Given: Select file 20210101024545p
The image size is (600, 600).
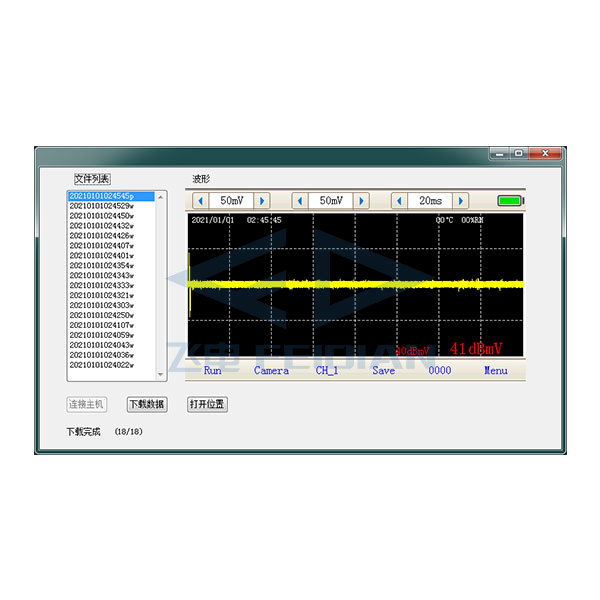Looking at the screenshot, I should (x=111, y=196).
